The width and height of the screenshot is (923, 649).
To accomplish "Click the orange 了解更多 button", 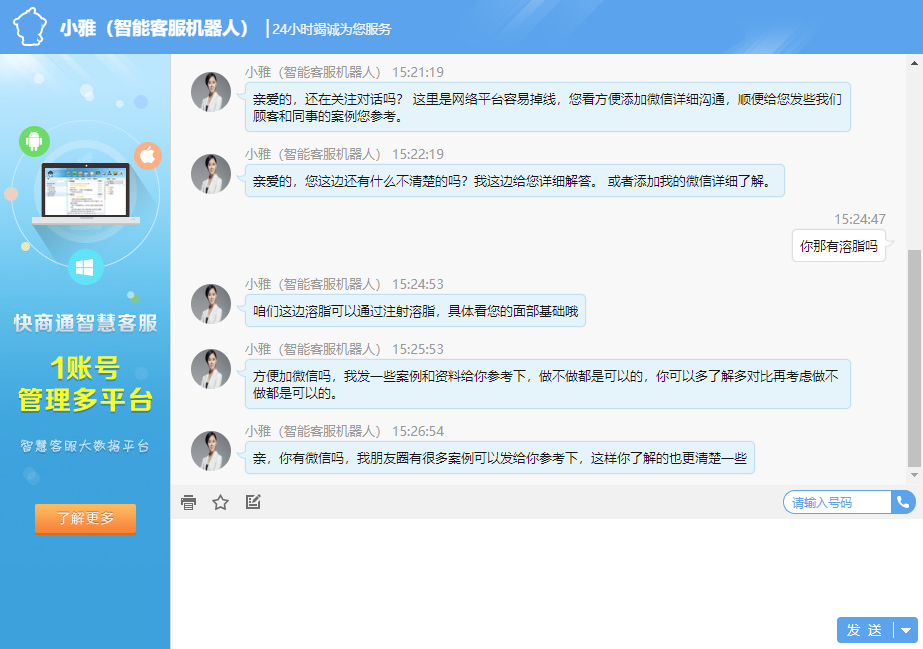I will point(85,519).
